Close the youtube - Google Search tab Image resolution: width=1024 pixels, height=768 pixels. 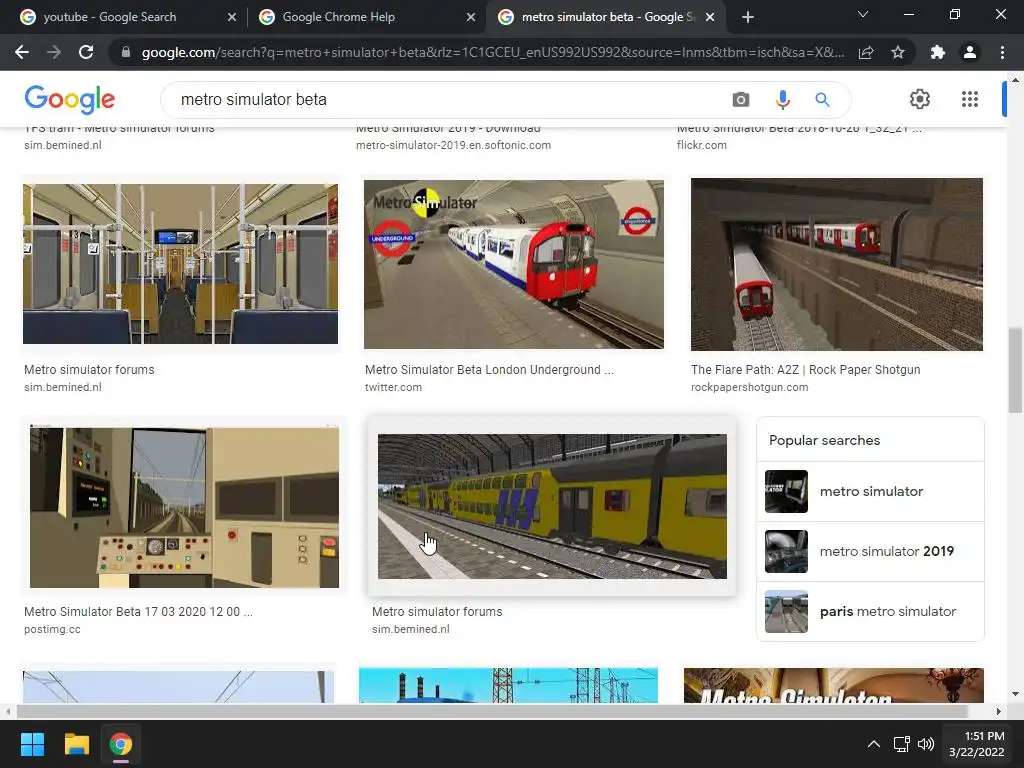(x=232, y=17)
